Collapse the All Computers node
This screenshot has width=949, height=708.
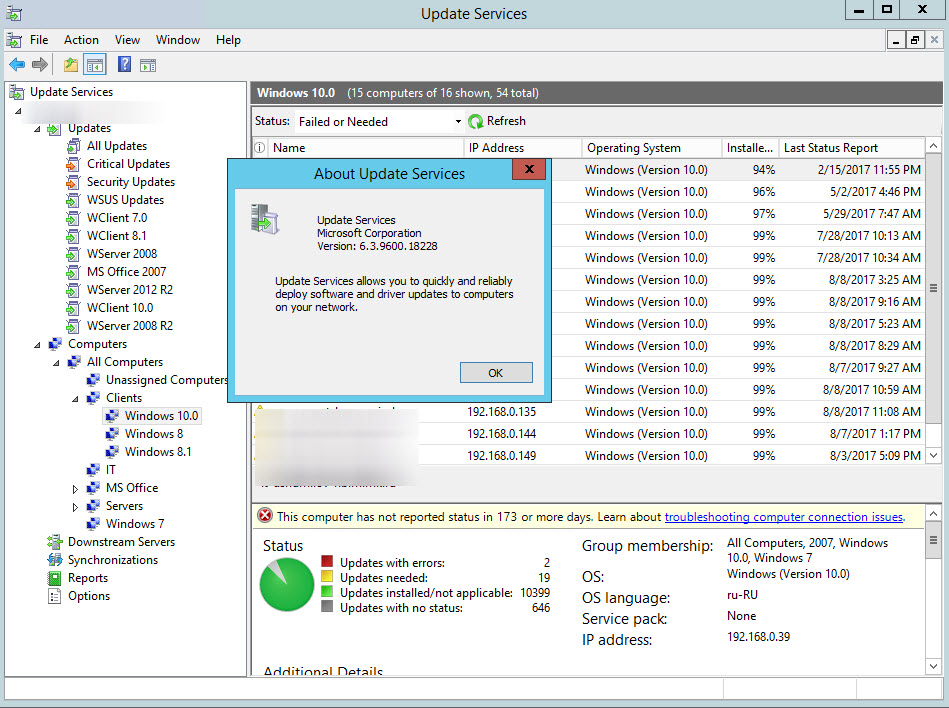click(56, 363)
